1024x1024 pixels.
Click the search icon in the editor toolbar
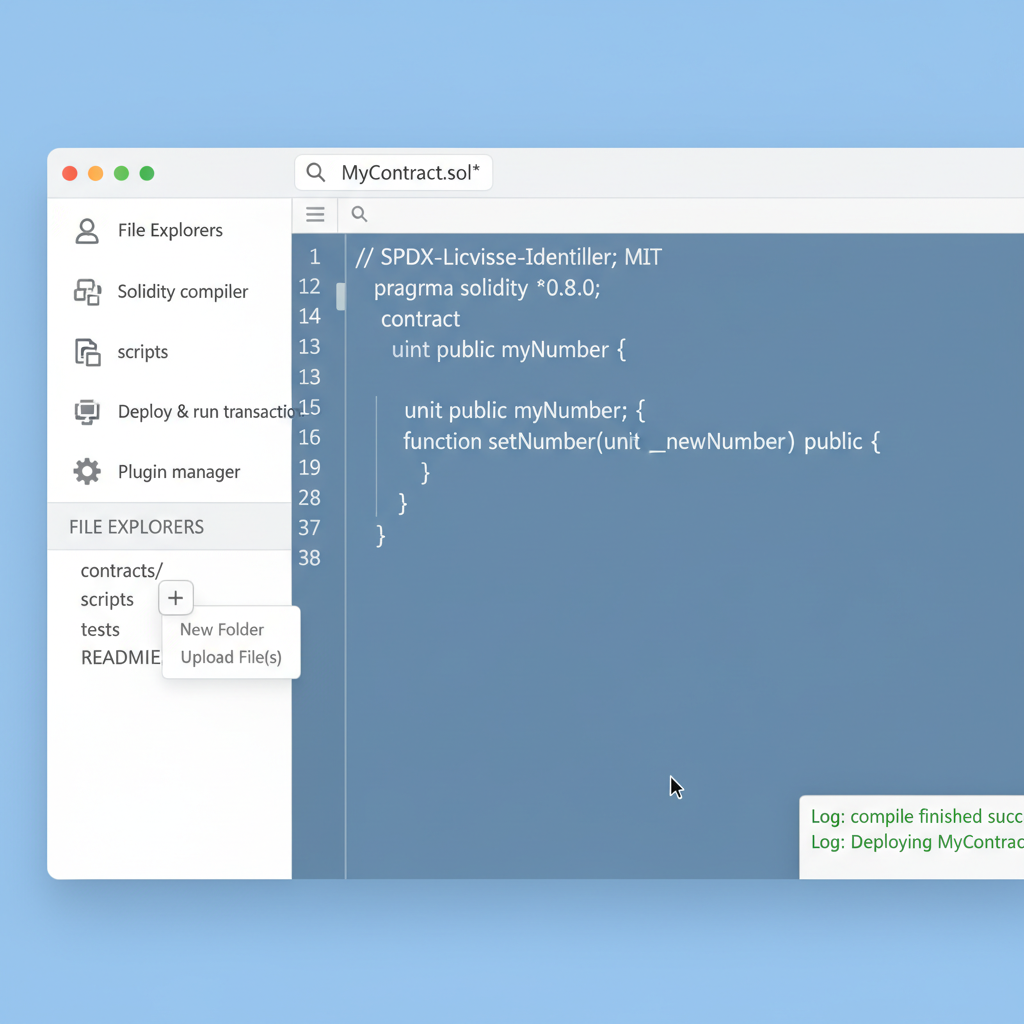point(359,214)
